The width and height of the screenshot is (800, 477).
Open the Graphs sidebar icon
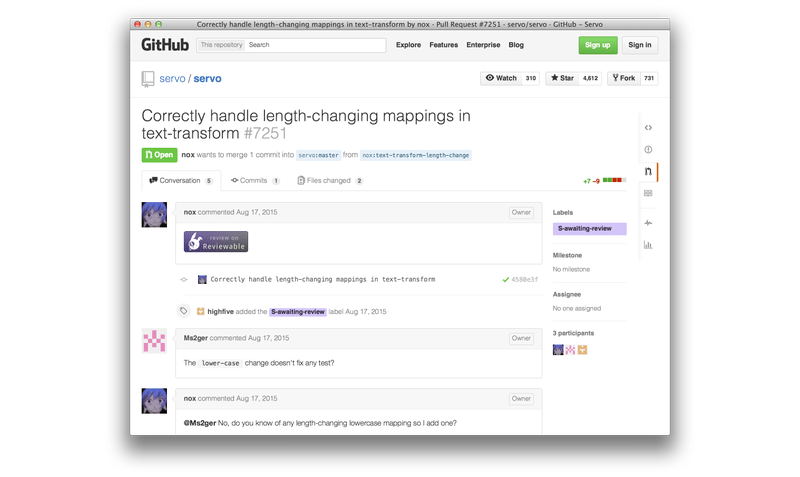coord(648,245)
